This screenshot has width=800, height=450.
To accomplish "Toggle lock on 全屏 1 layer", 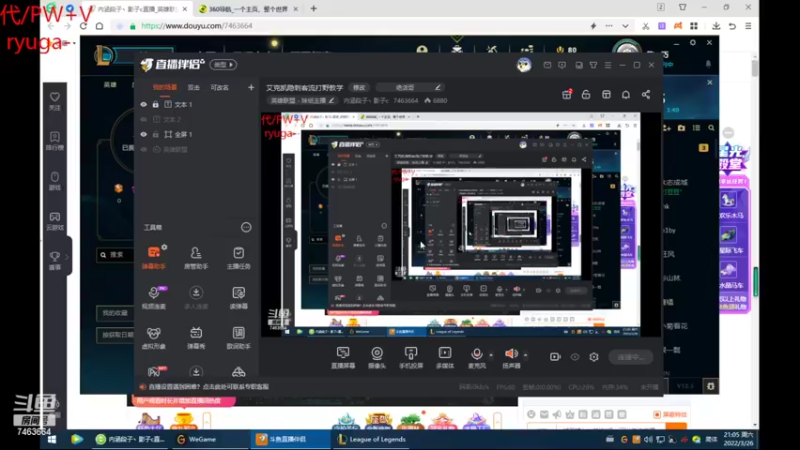I will coord(156,134).
